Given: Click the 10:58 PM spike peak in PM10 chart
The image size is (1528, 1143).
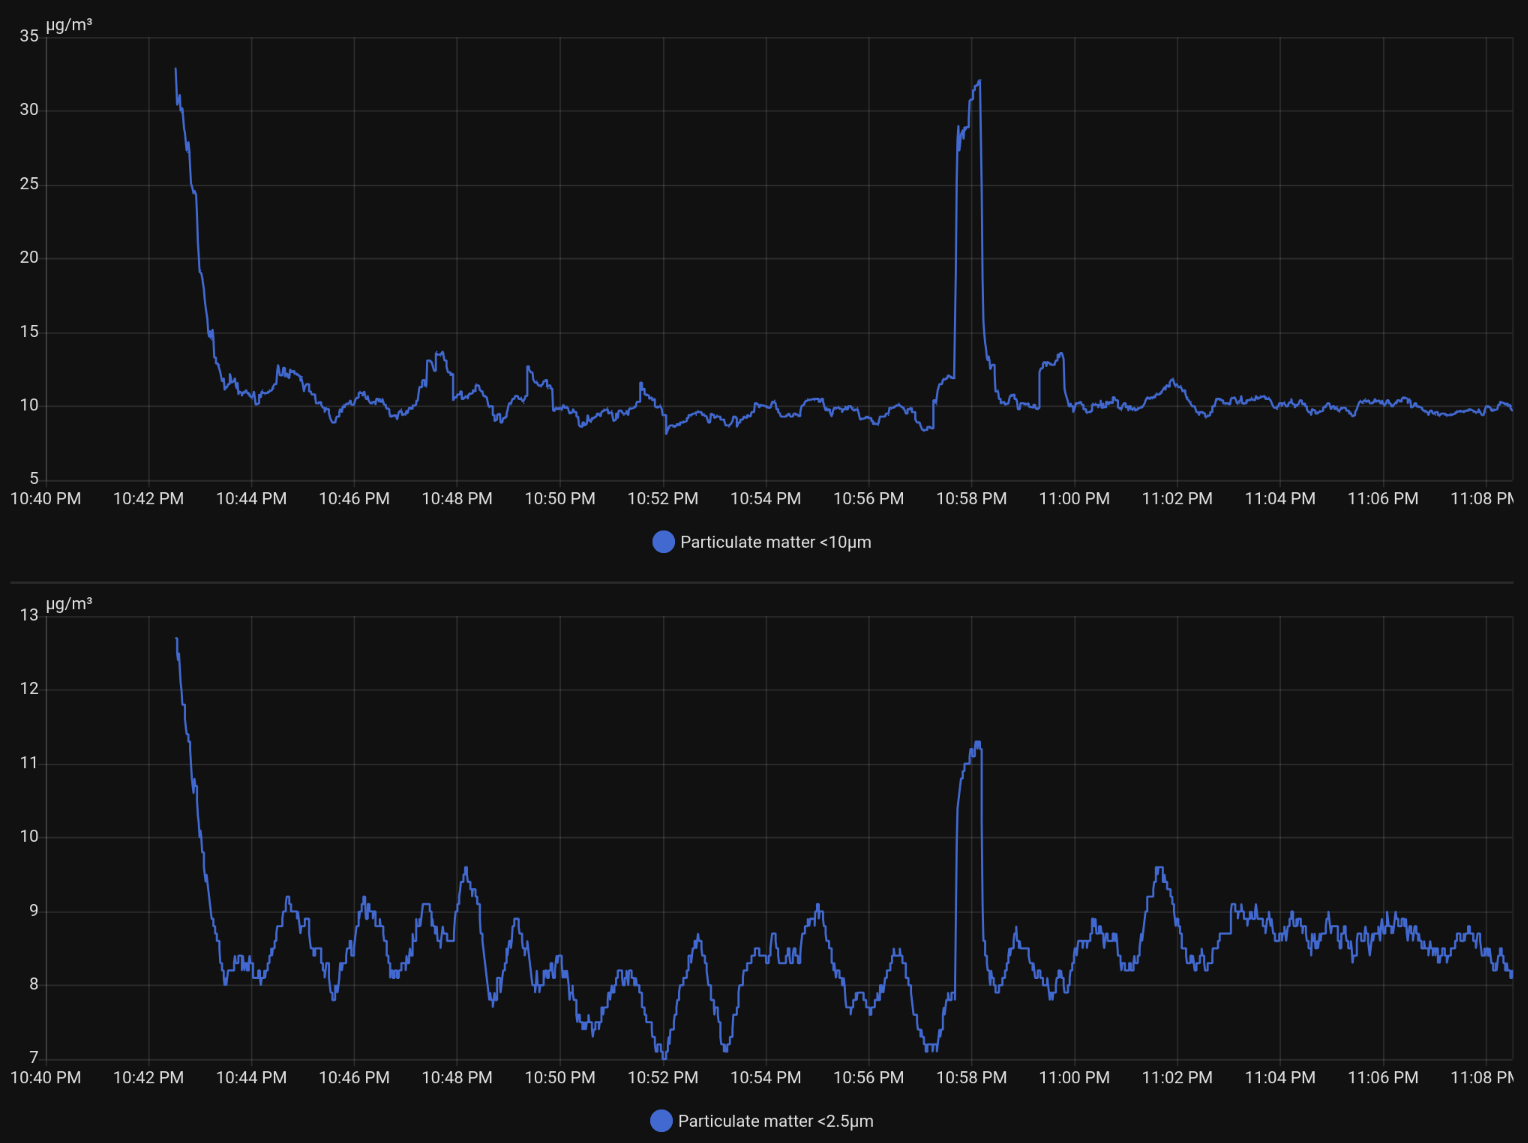Looking at the screenshot, I should pyautogui.click(x=978, y=82).
